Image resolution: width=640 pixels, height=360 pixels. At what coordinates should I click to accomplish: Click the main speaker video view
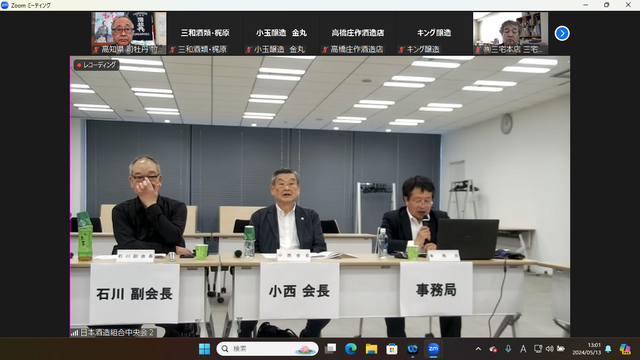(320, 196)
